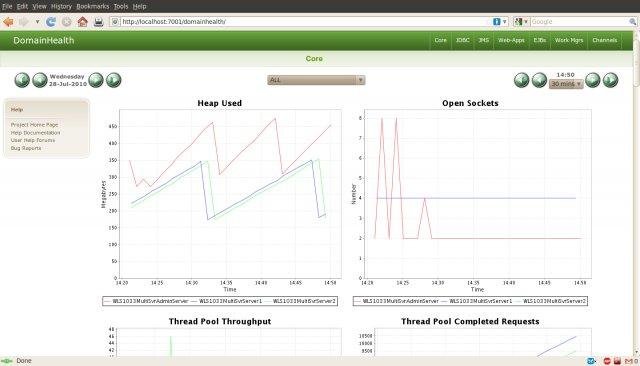Open the Project Home Page link
This screenshot has height=366, width=640.
34,124
